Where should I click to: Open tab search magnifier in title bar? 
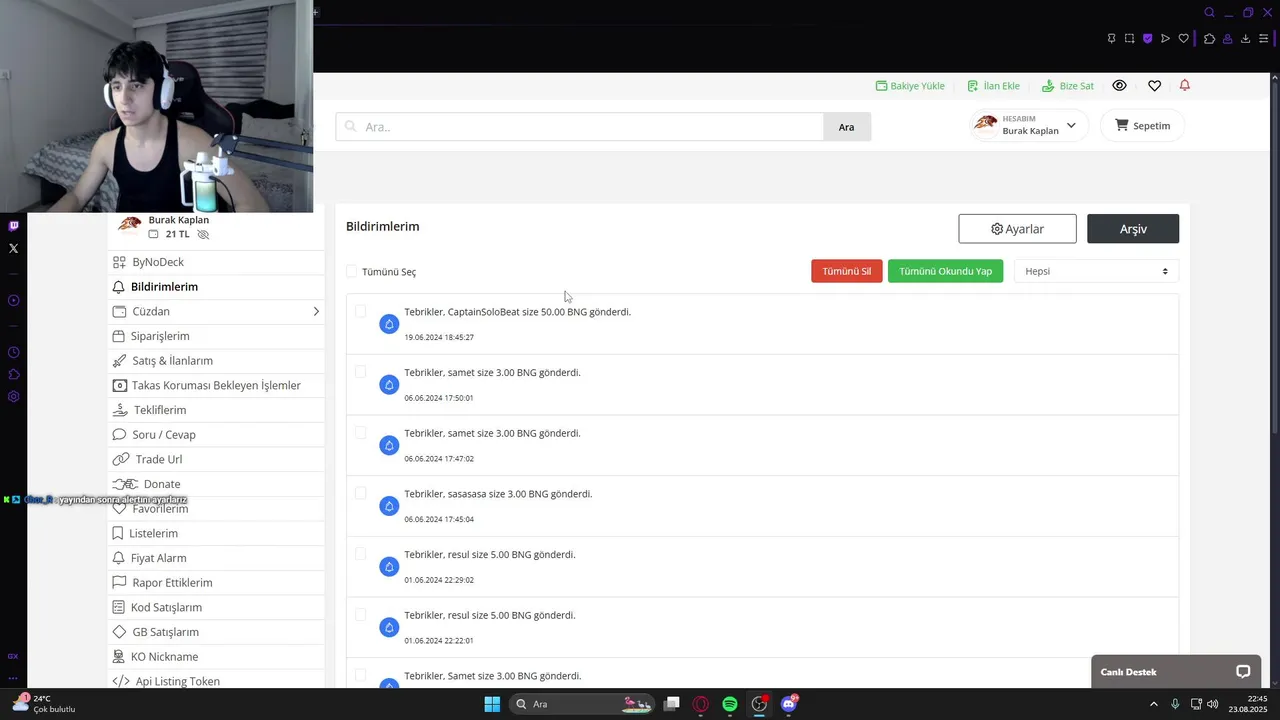1210,13
